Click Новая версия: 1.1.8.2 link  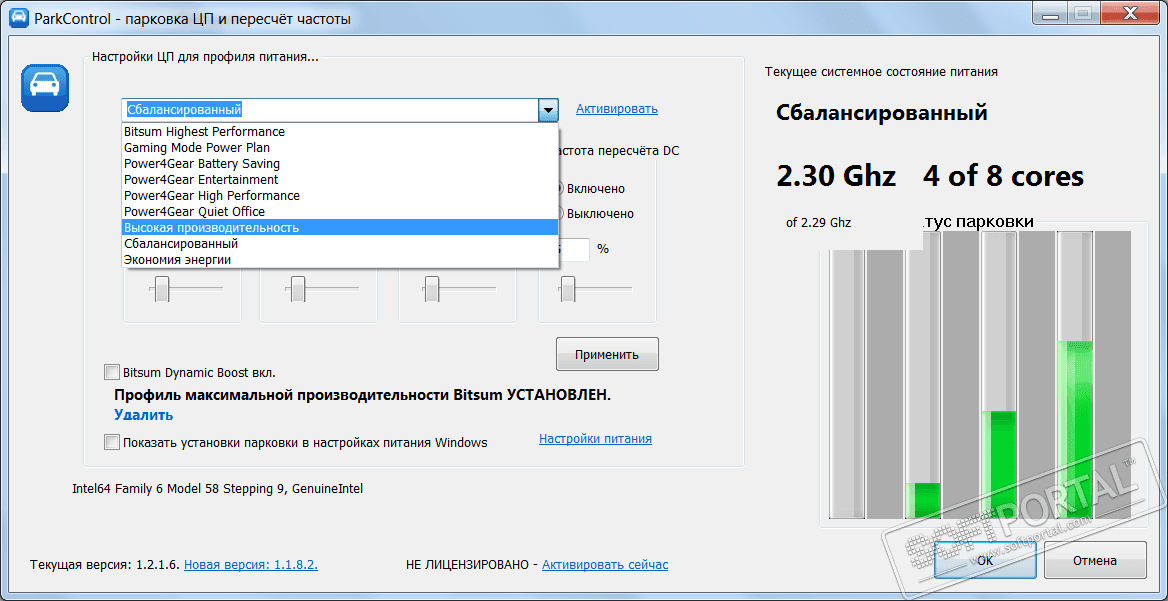point(251,565)
